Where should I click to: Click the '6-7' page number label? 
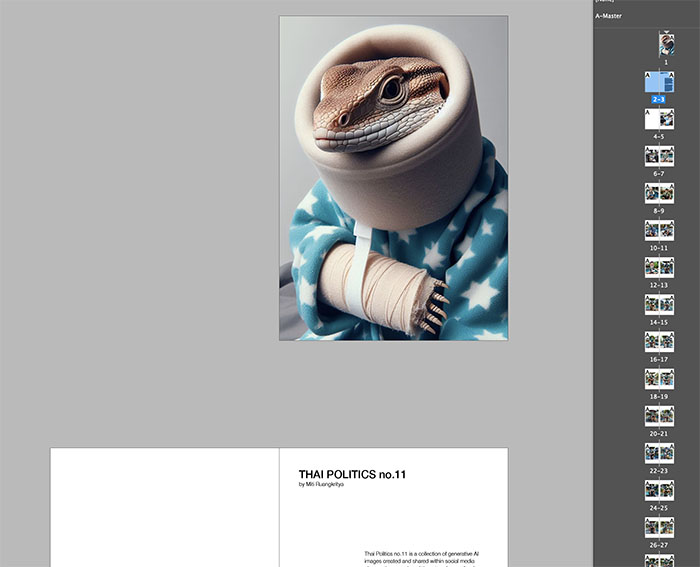coord(658,174)
